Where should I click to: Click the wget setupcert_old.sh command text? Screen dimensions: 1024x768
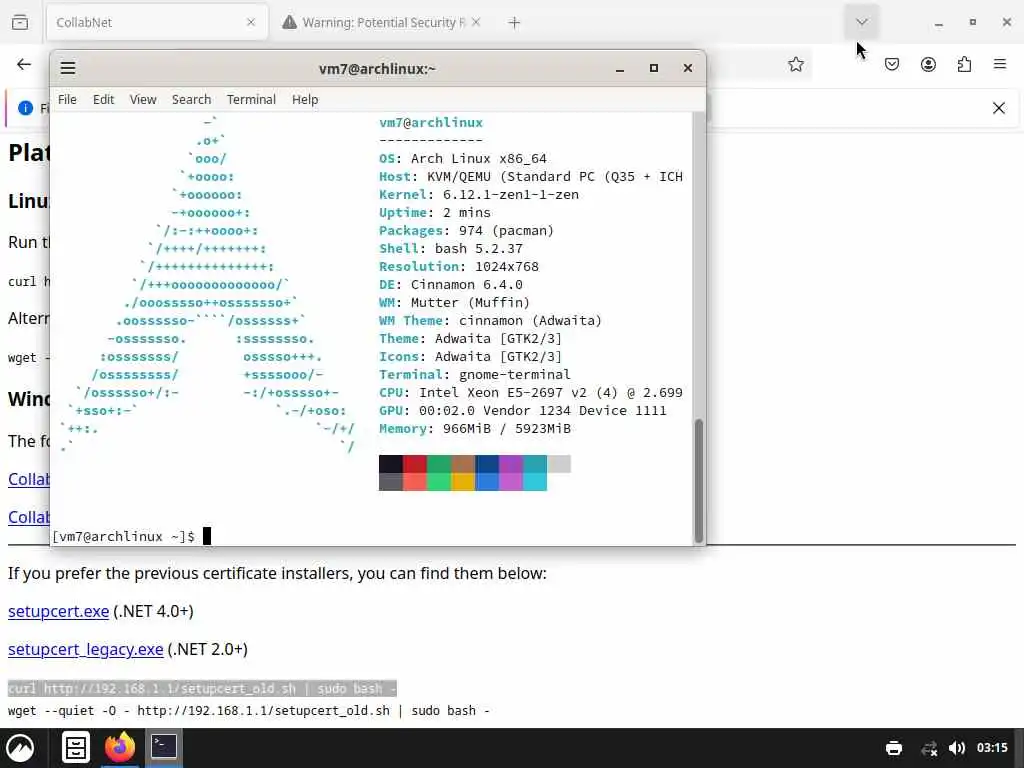point(249,711)
